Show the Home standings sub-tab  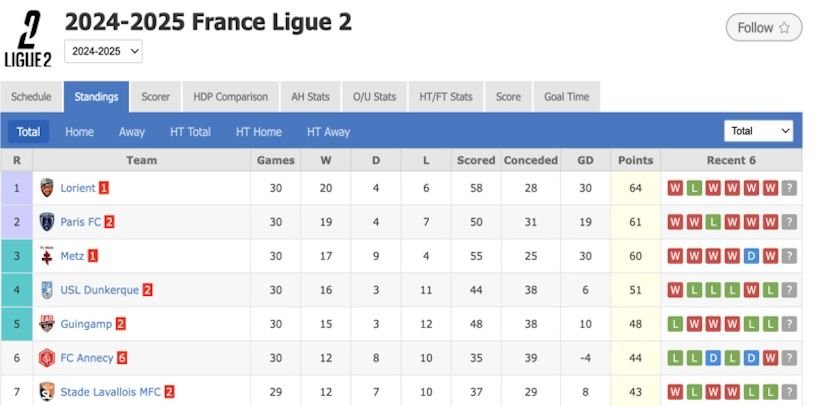click(x=79, y=131)
